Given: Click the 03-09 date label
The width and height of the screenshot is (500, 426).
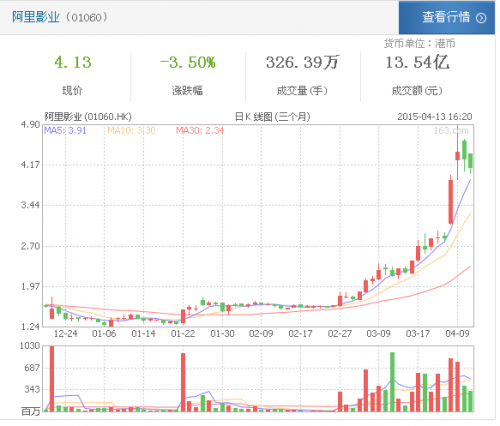Looking at the screenshot, I should coord(379,334).
